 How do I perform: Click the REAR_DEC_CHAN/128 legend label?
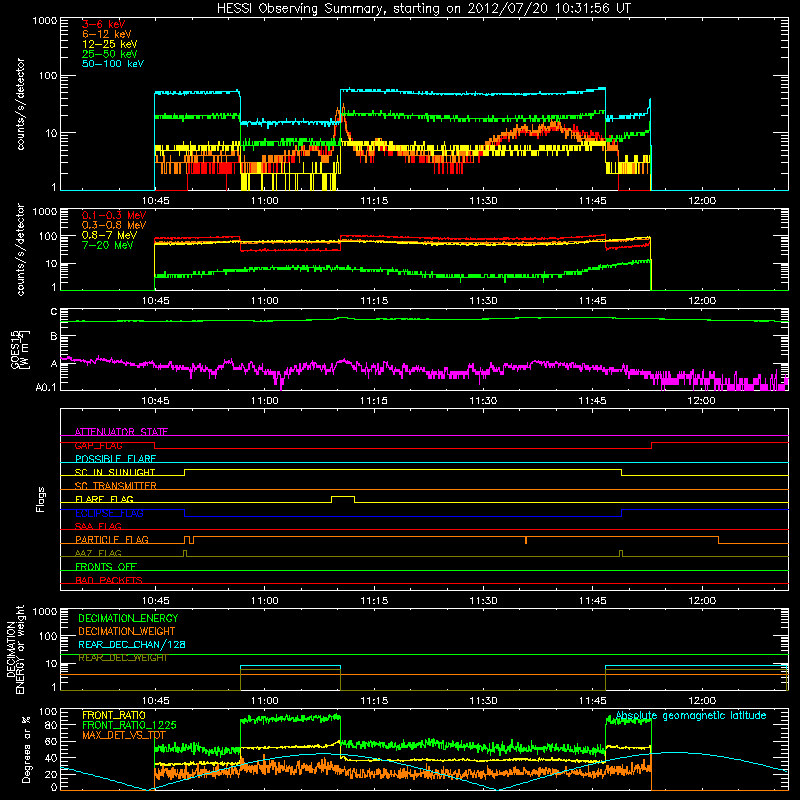point(132,644)
